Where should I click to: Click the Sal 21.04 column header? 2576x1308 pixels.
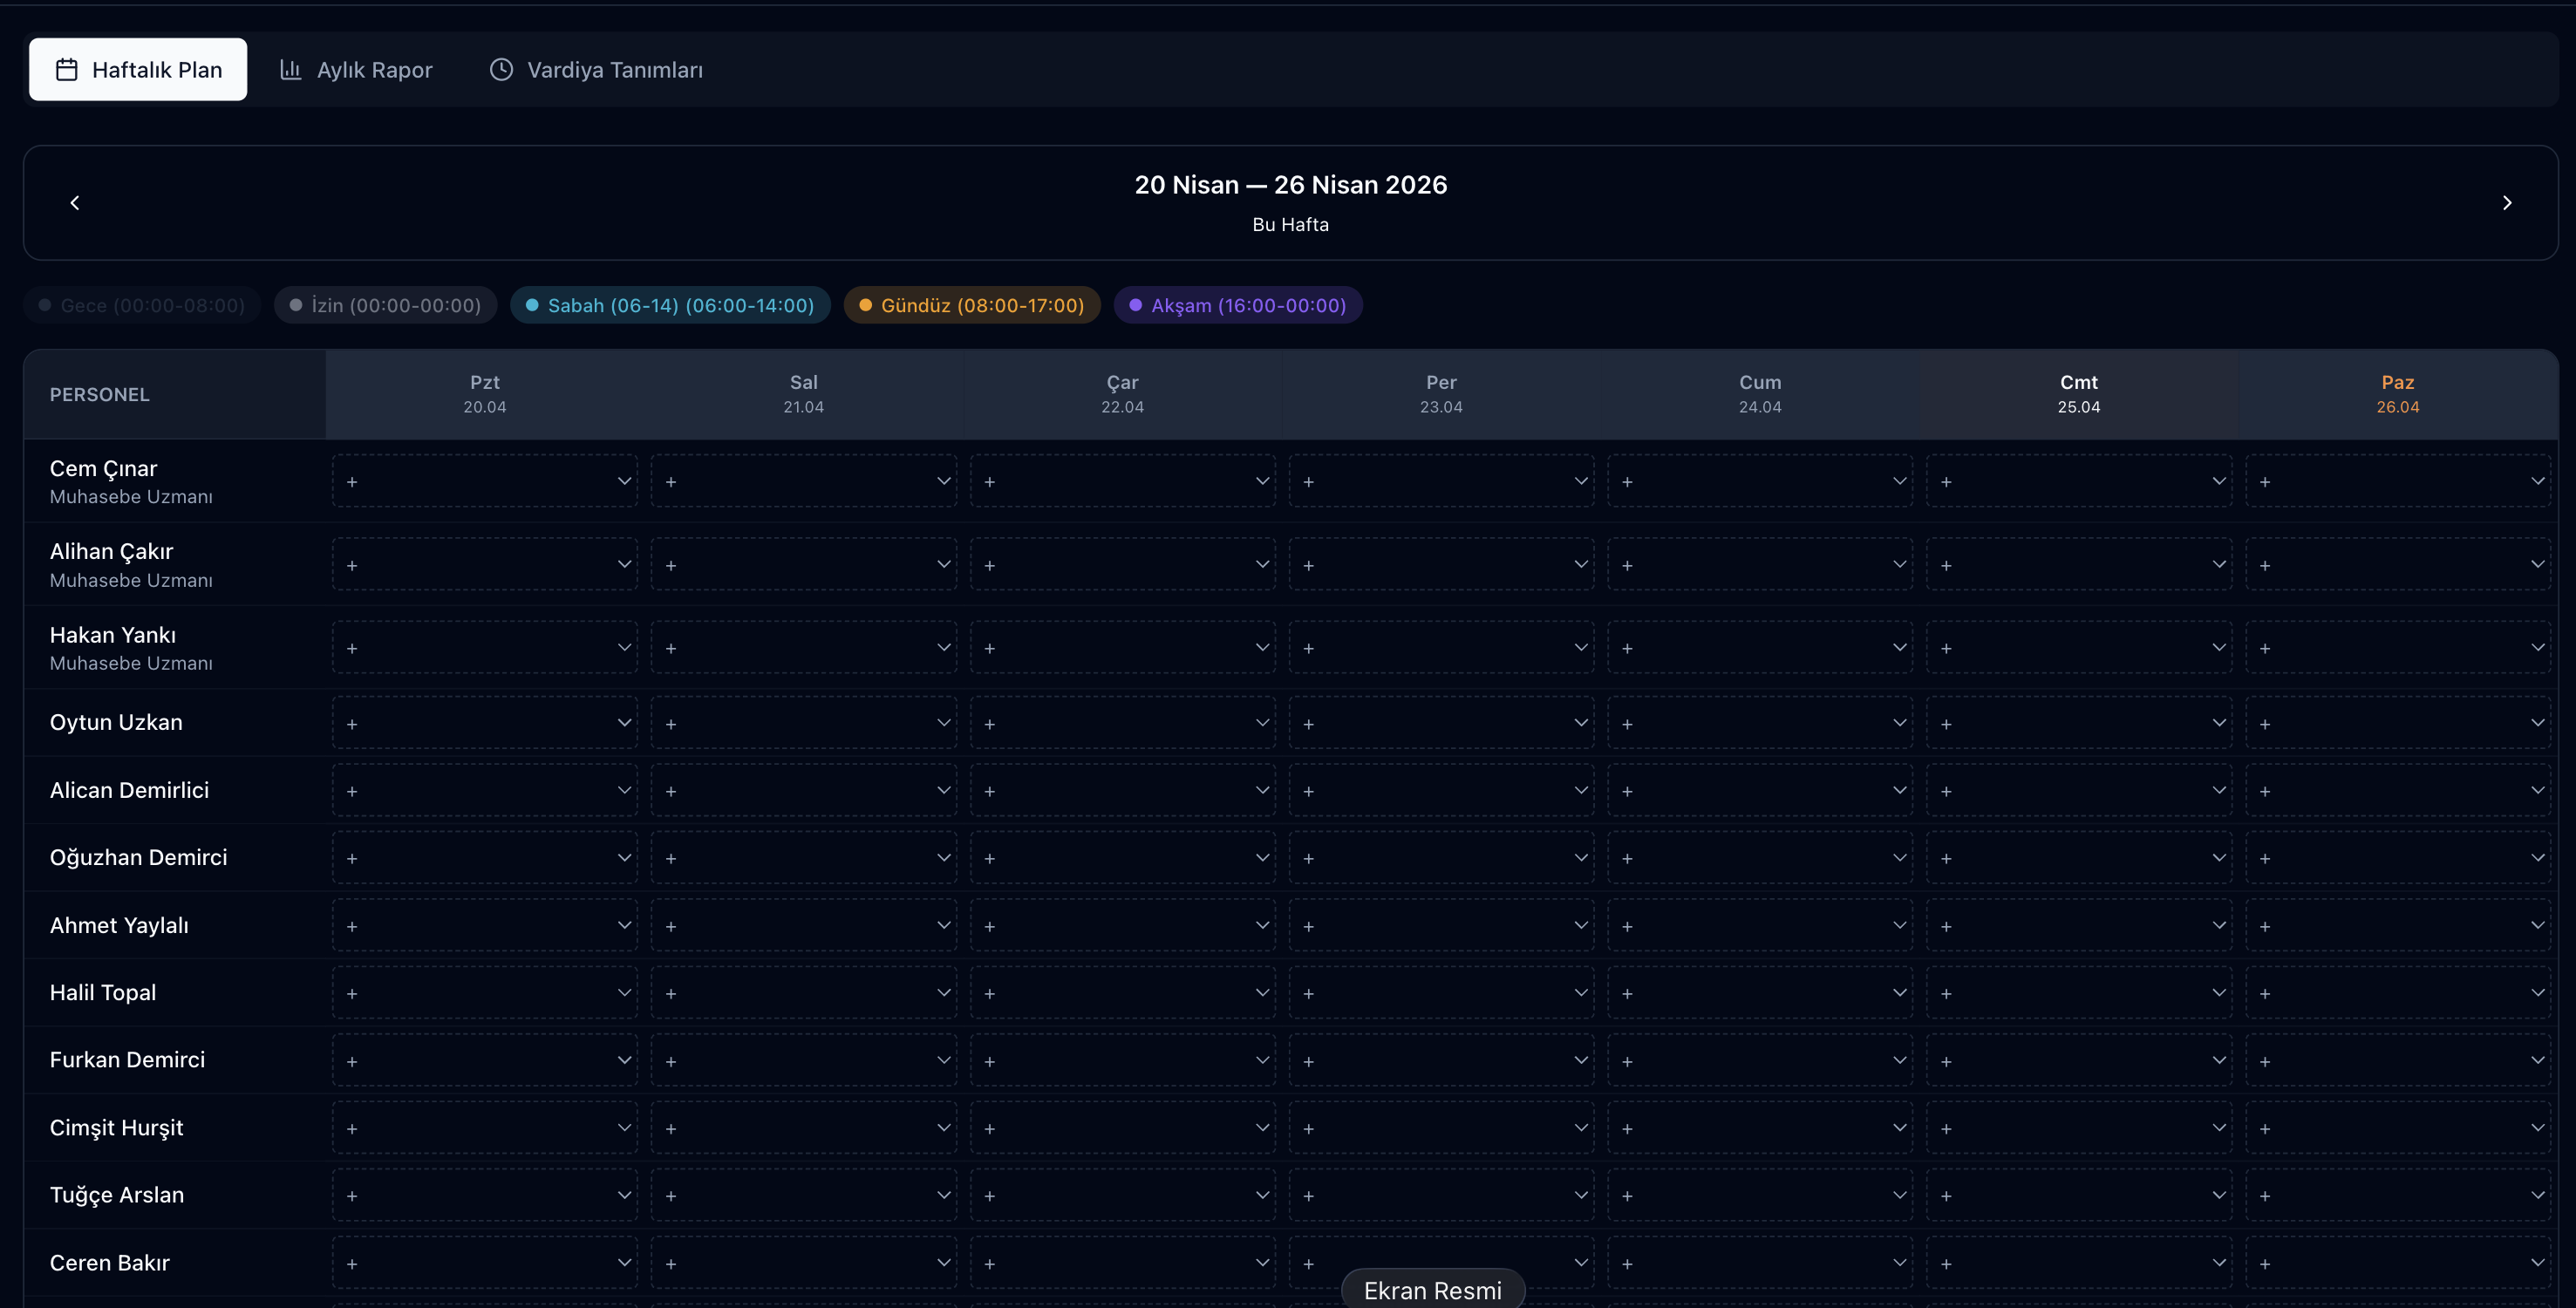click(804, 394)
